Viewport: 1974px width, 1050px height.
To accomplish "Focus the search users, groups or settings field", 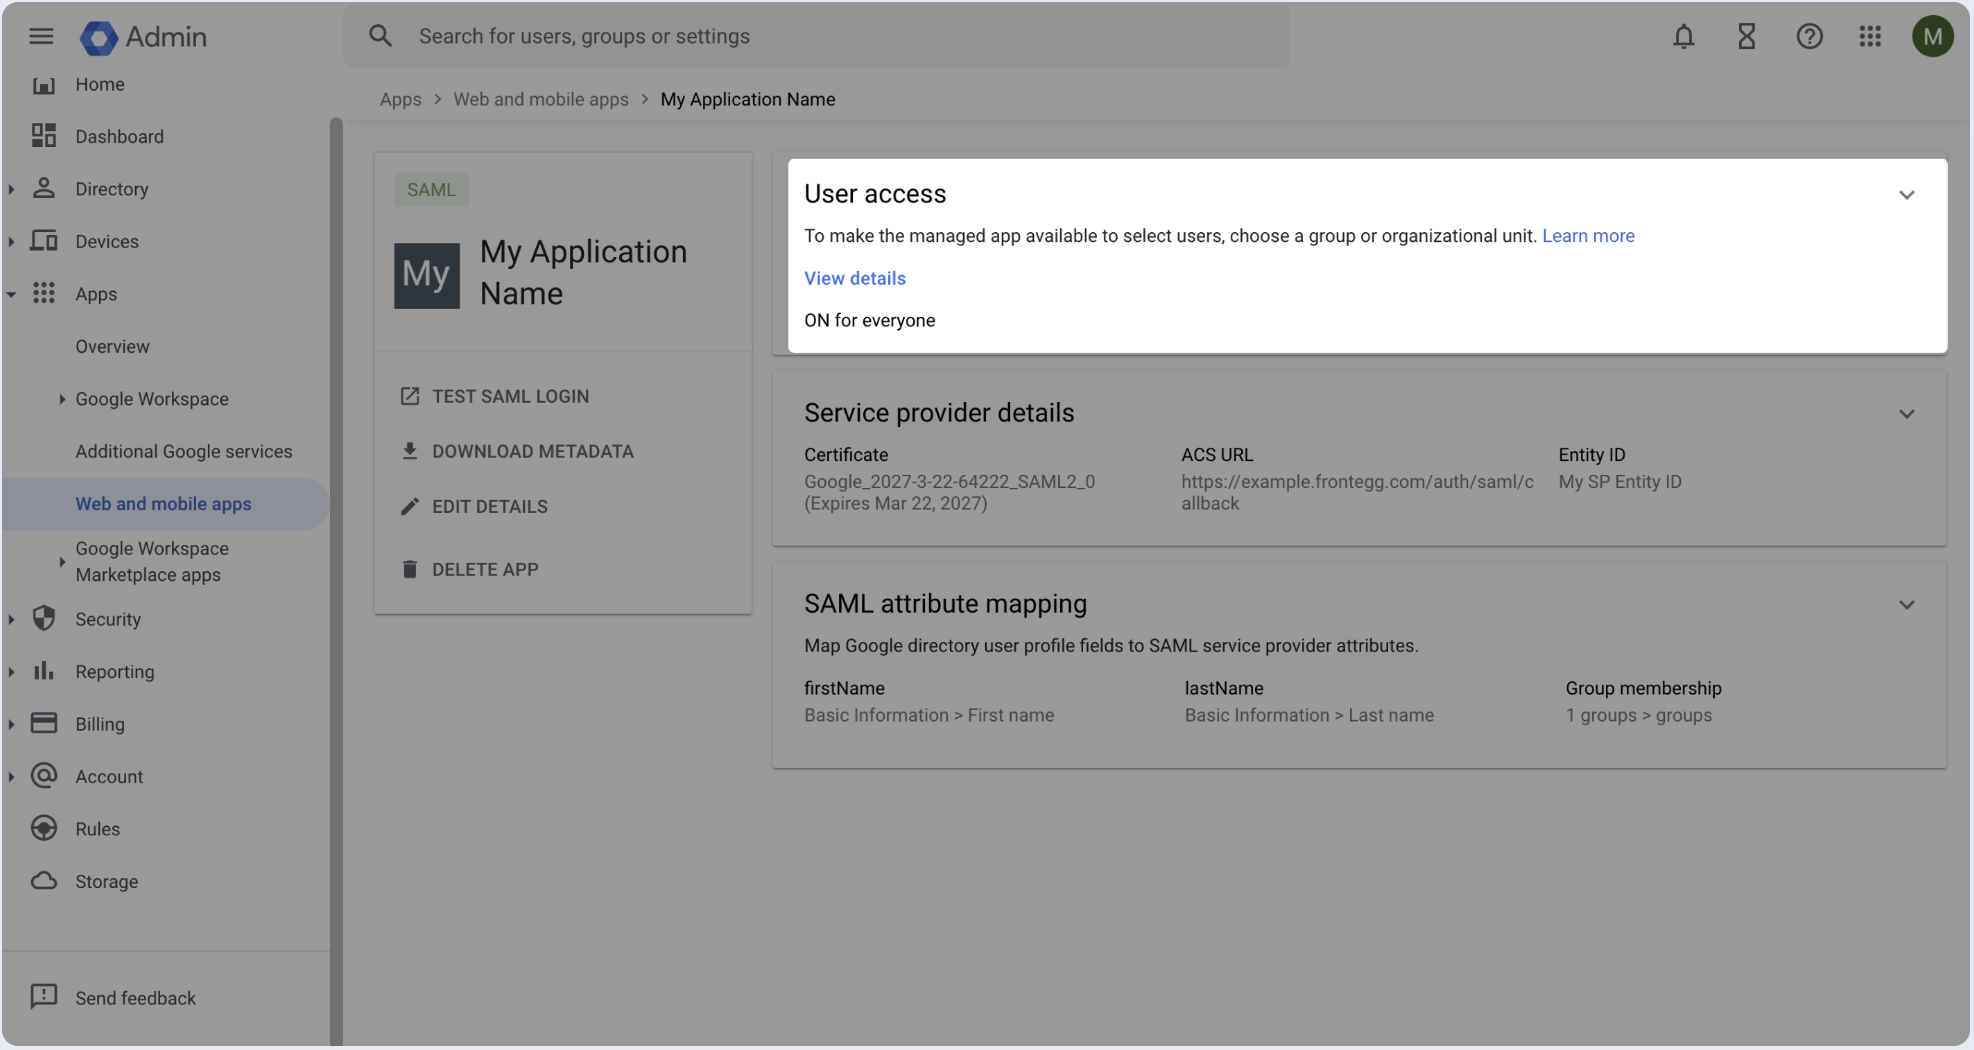I will tap(830, 37).
